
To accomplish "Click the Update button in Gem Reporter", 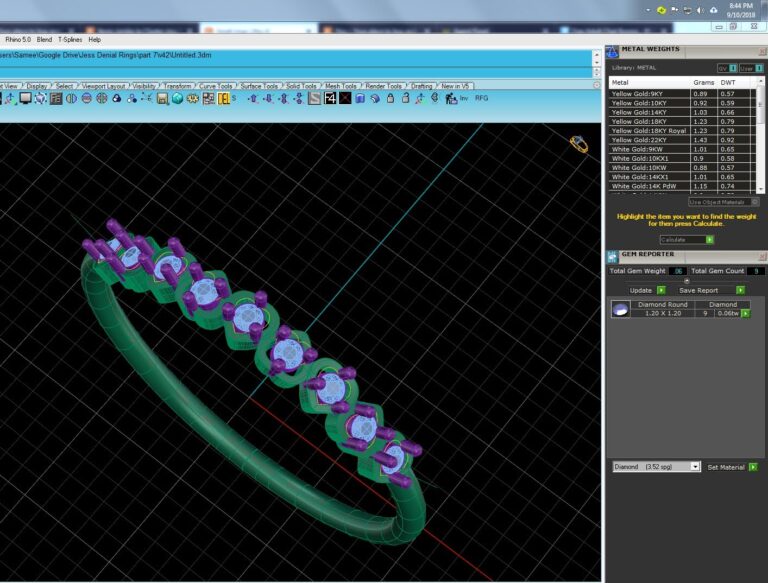I will (x=647, y=291).
